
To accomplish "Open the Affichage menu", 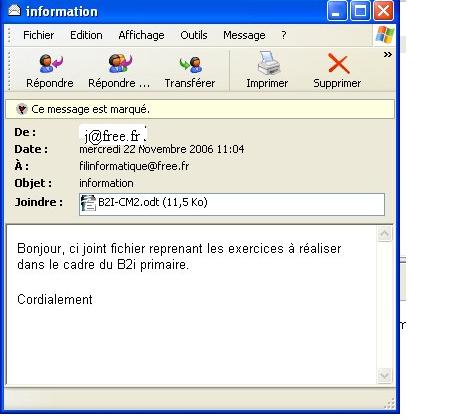I will tap(141, 35).
